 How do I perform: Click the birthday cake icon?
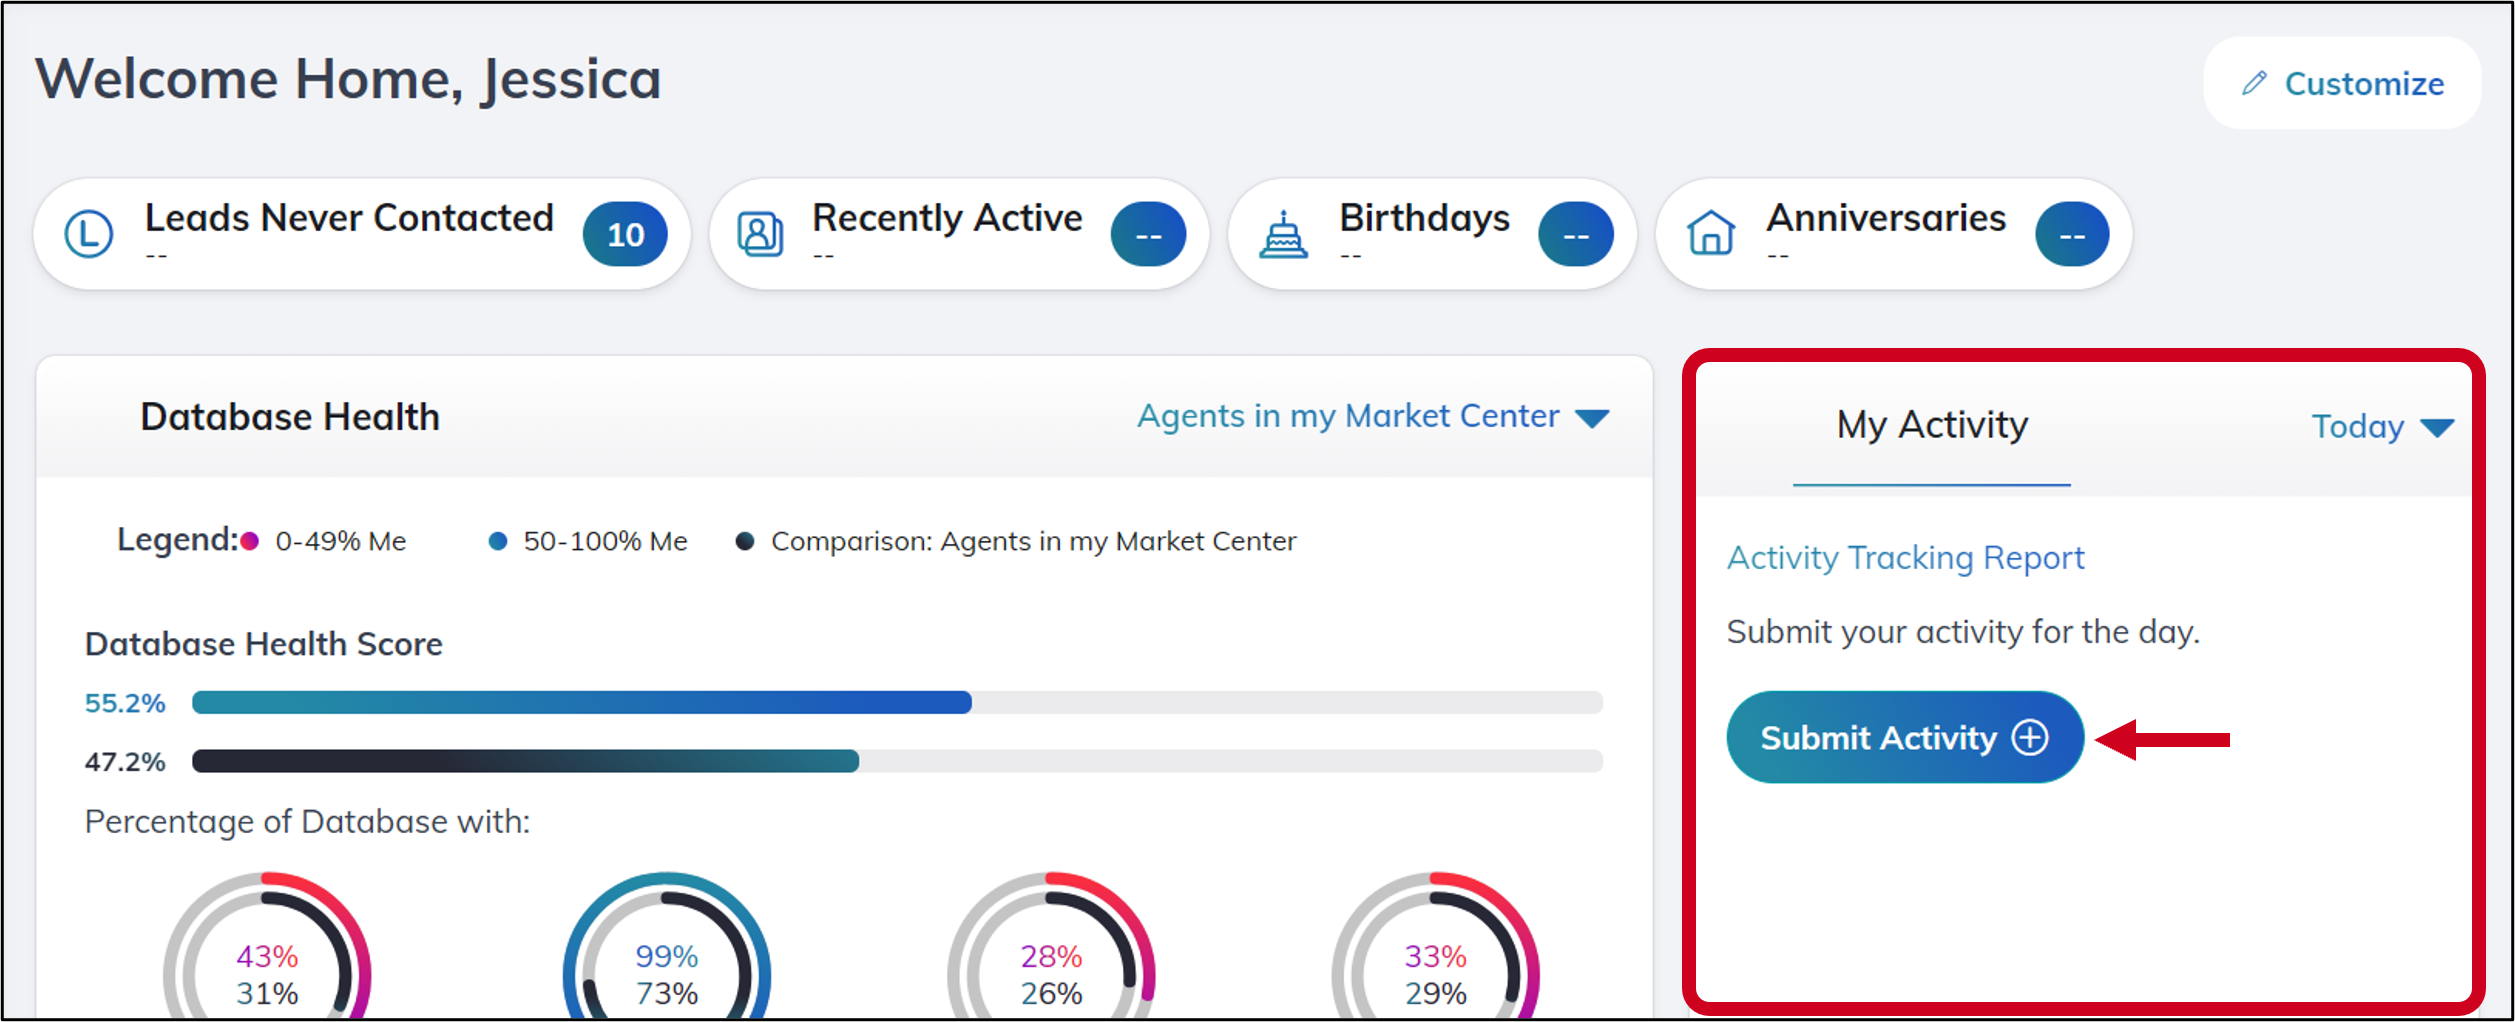1283,236
